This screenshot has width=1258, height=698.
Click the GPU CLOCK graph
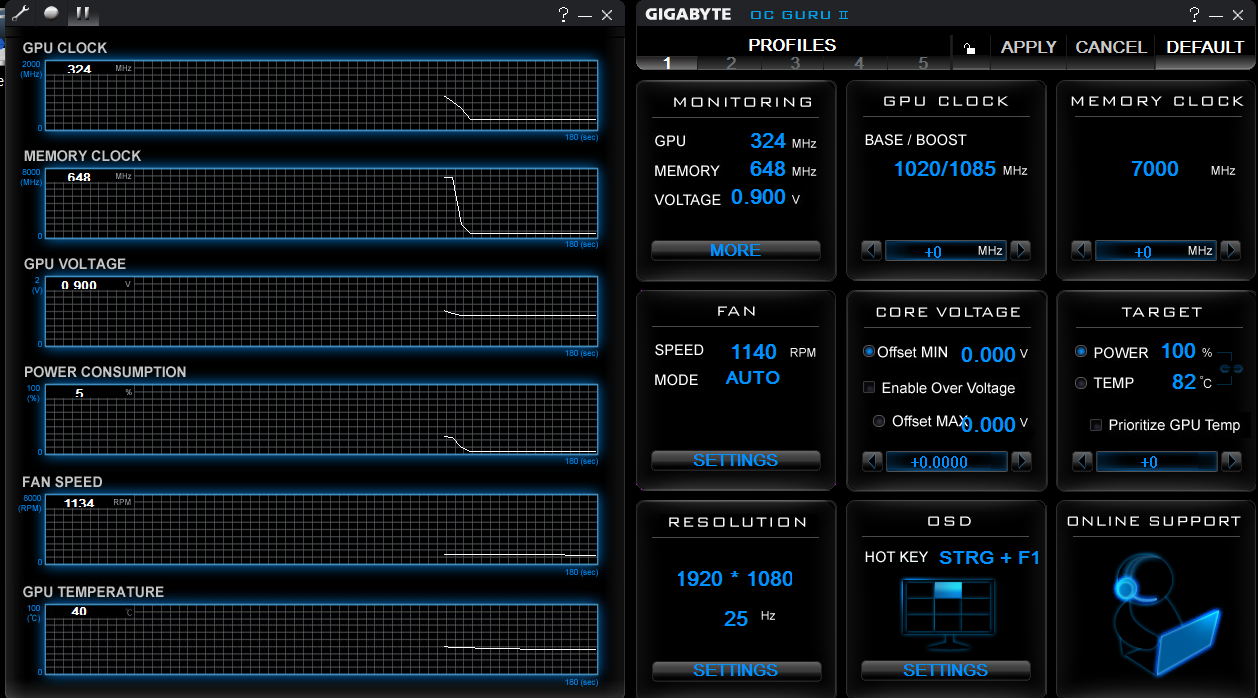(x=321, y=95)
